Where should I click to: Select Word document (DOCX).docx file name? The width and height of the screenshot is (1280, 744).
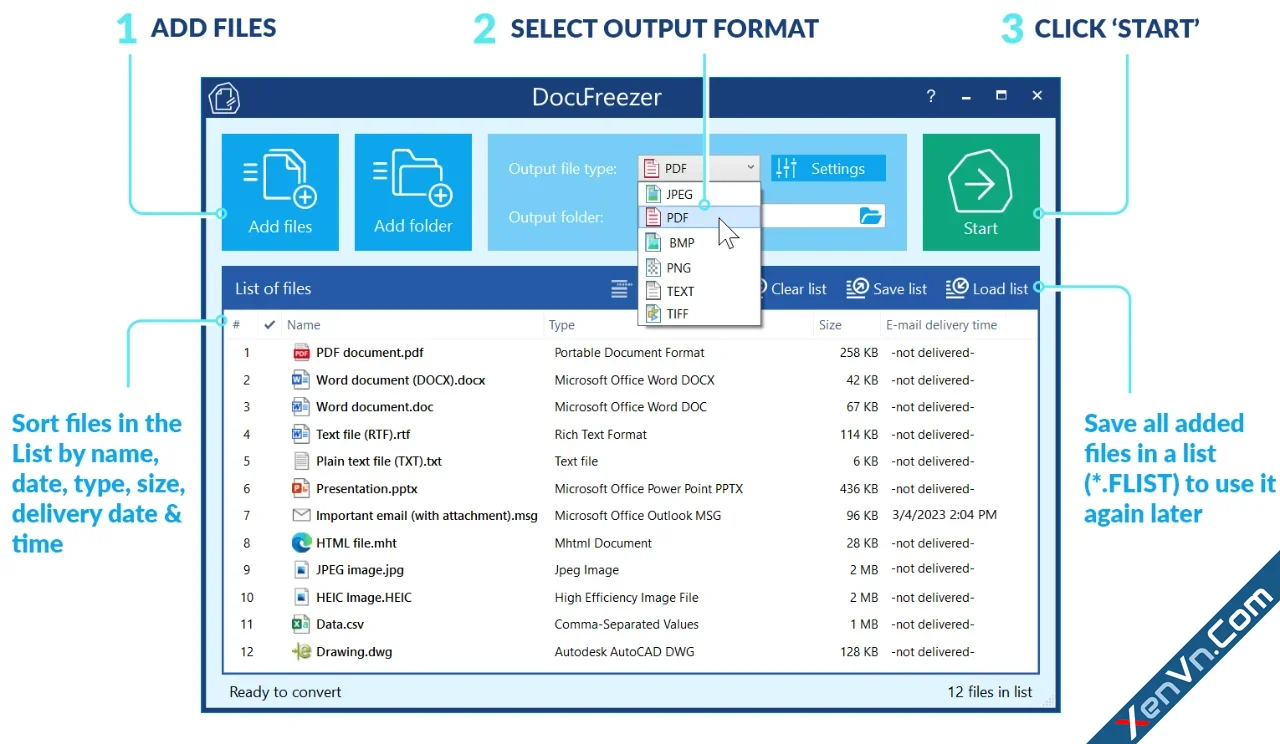point(400,380)
